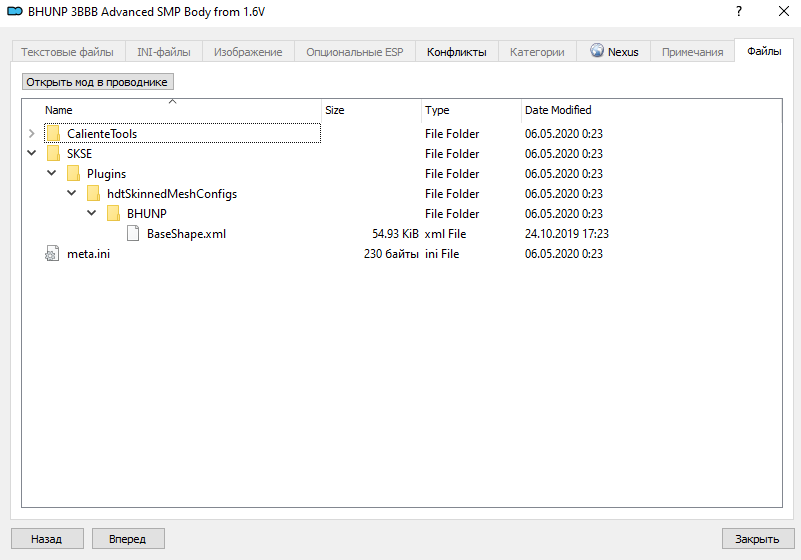Open the Опциональные ESP tab
The image size is (801, 560).
(x=355, y=52)
